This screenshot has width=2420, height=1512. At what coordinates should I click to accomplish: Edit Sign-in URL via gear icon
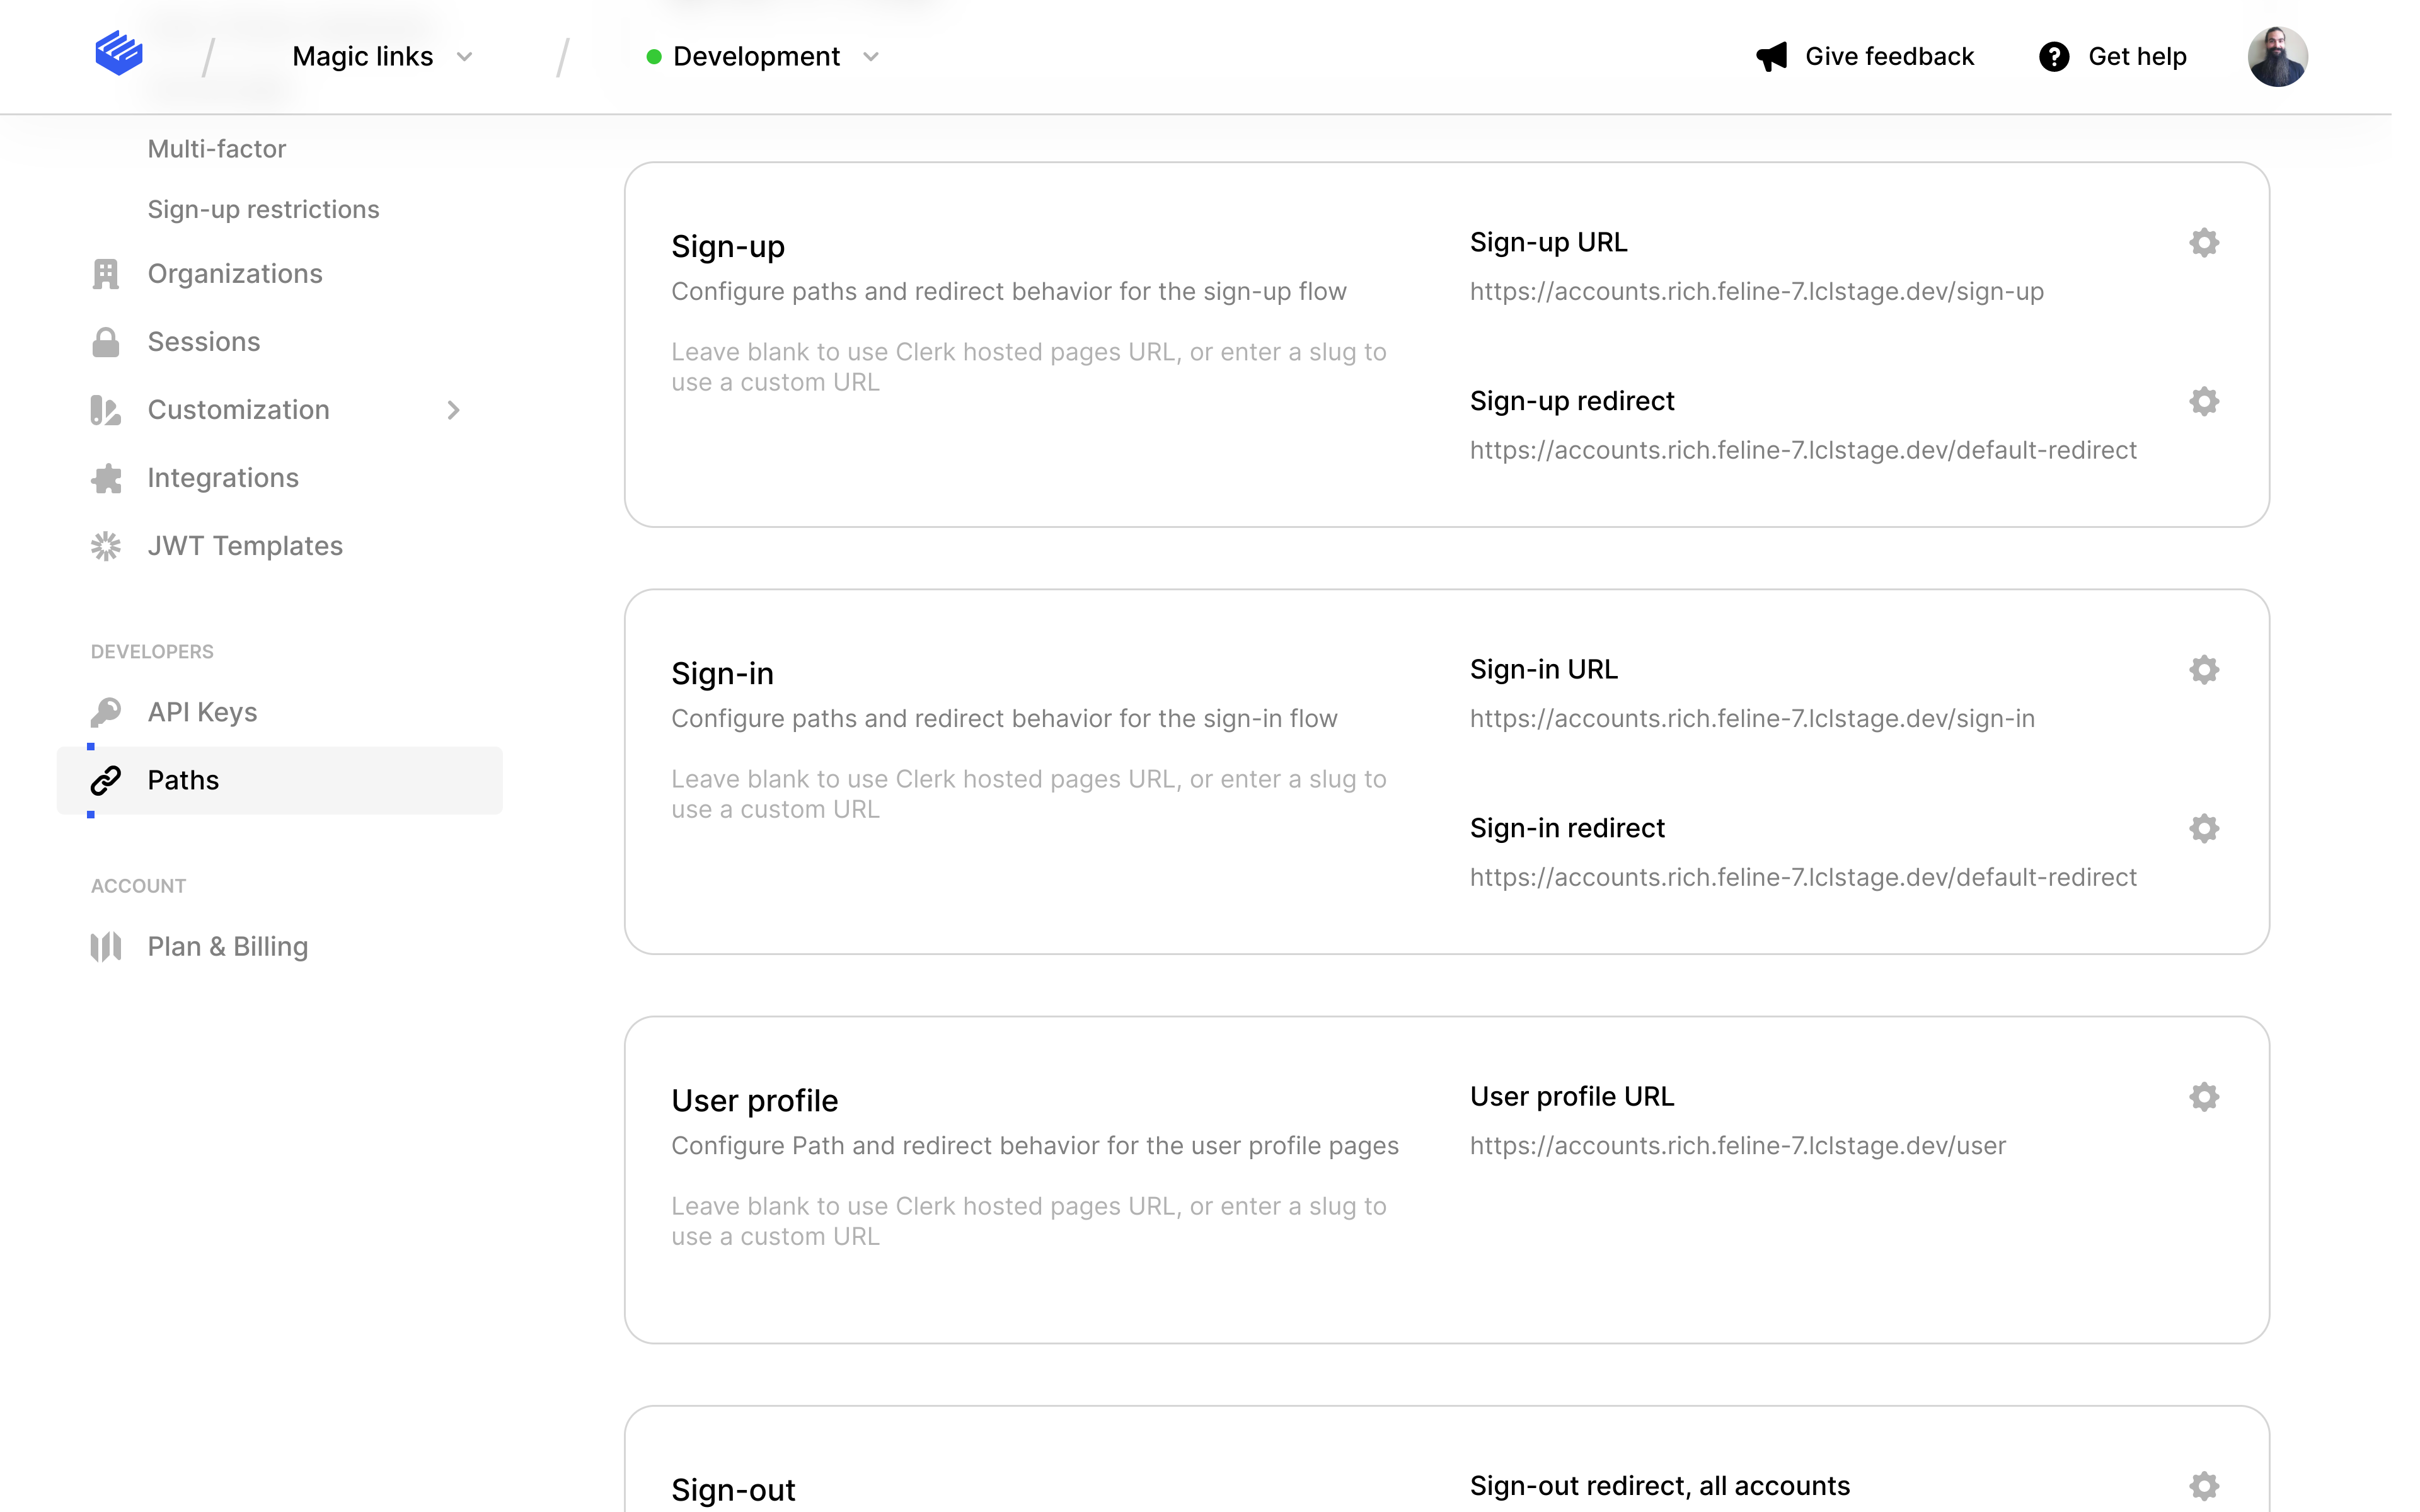pos(2204,669)
